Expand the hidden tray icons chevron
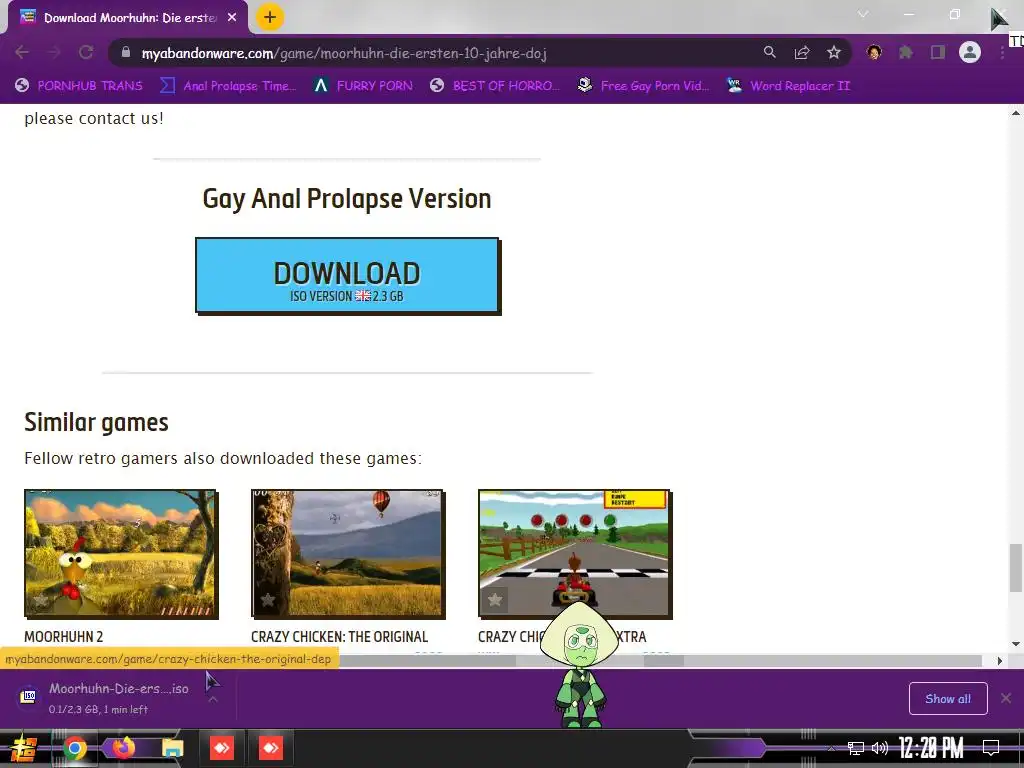The image size is (1024, 768). (x=831, y=748)
